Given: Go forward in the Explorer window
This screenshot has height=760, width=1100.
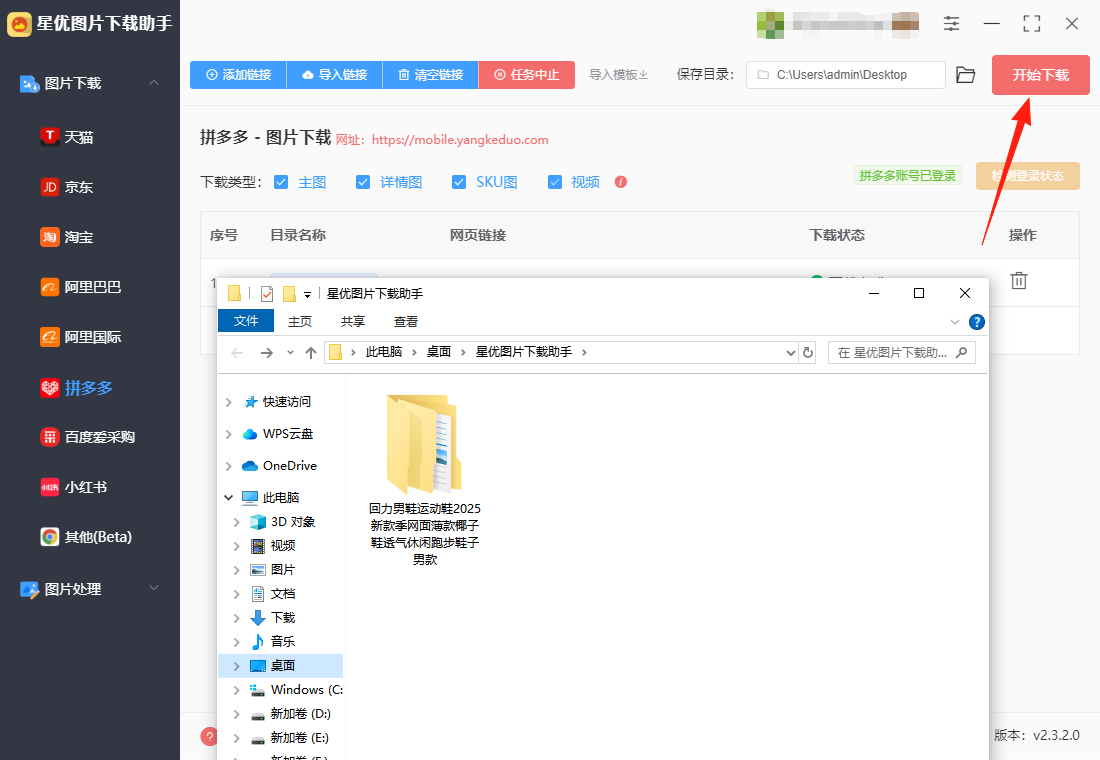Looking at the screenshot, I should [x=267, y=353].
